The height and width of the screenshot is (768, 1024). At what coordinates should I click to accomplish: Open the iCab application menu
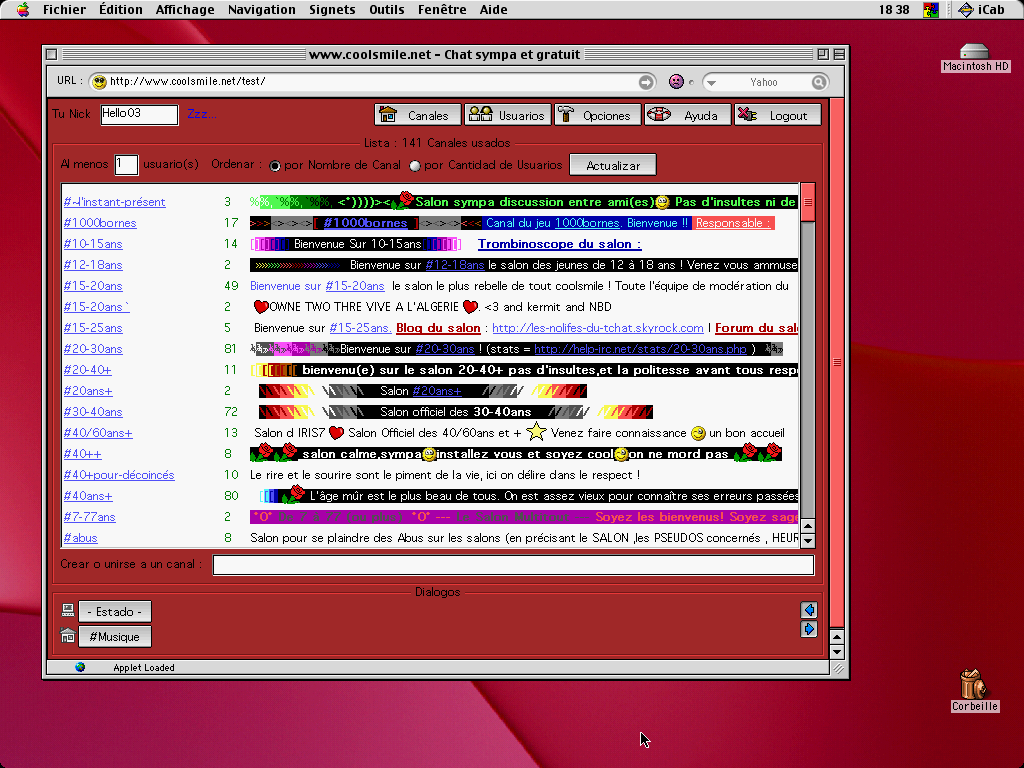(x=982, y=10)
